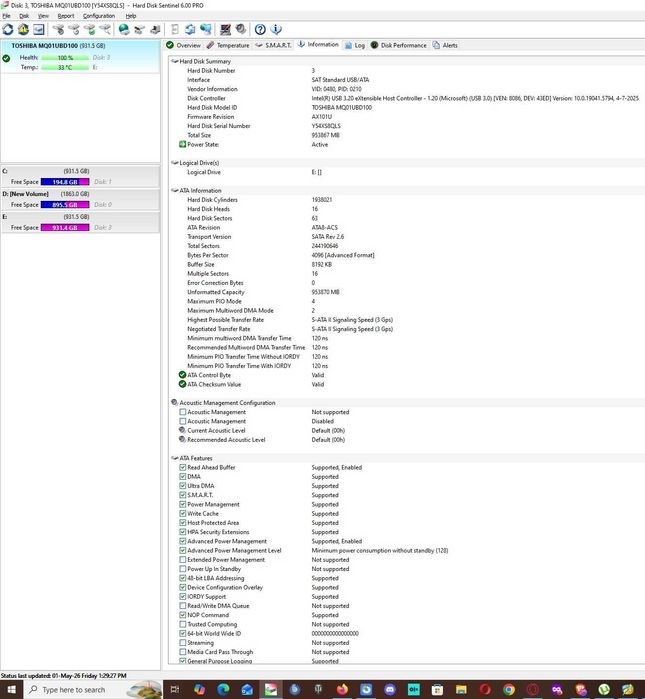Screen dimensions: 645x699
Task: Collapse the ATA Features section
Action: point(175,458)
